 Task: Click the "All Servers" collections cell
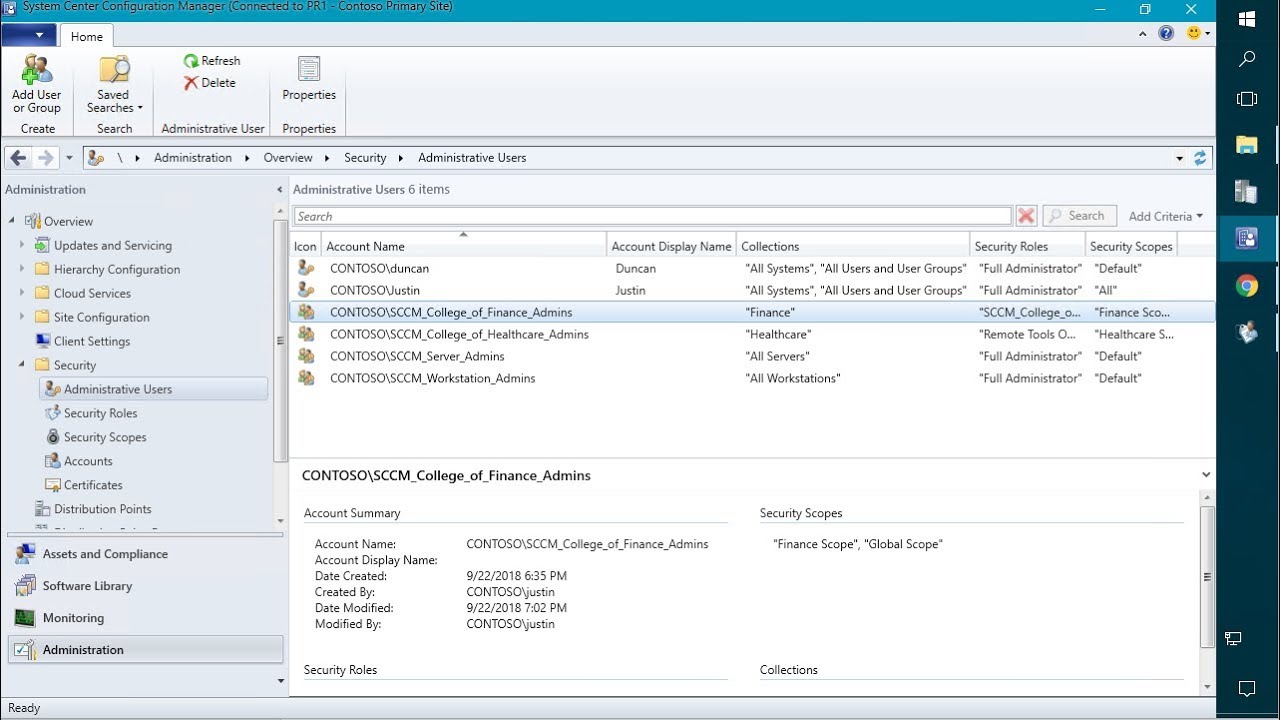778,356
